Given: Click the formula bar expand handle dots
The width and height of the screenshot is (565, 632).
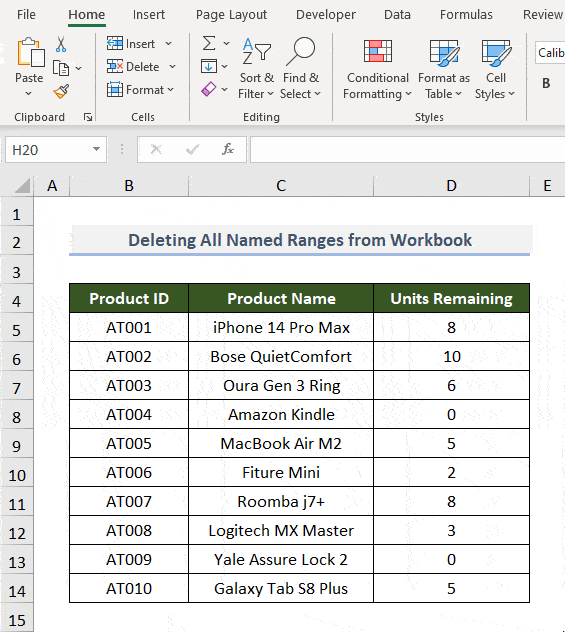Looking at the screenshot, I should click(122, 150).
